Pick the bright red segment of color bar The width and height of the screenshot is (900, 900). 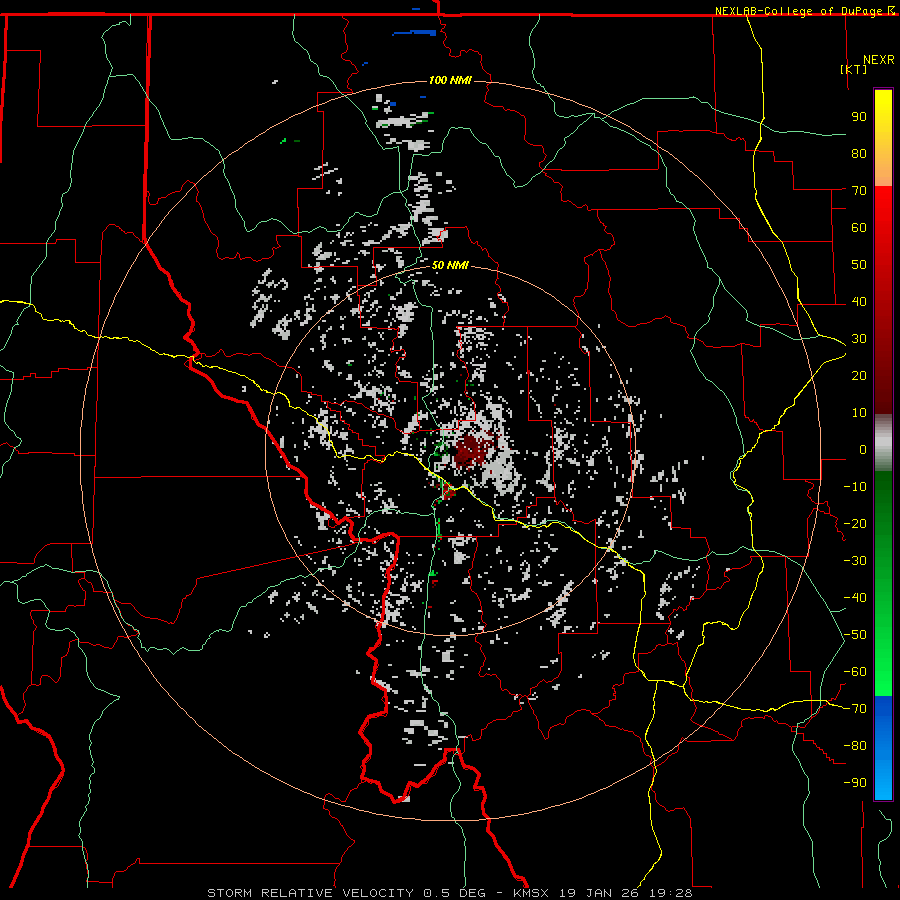(883, 210)
